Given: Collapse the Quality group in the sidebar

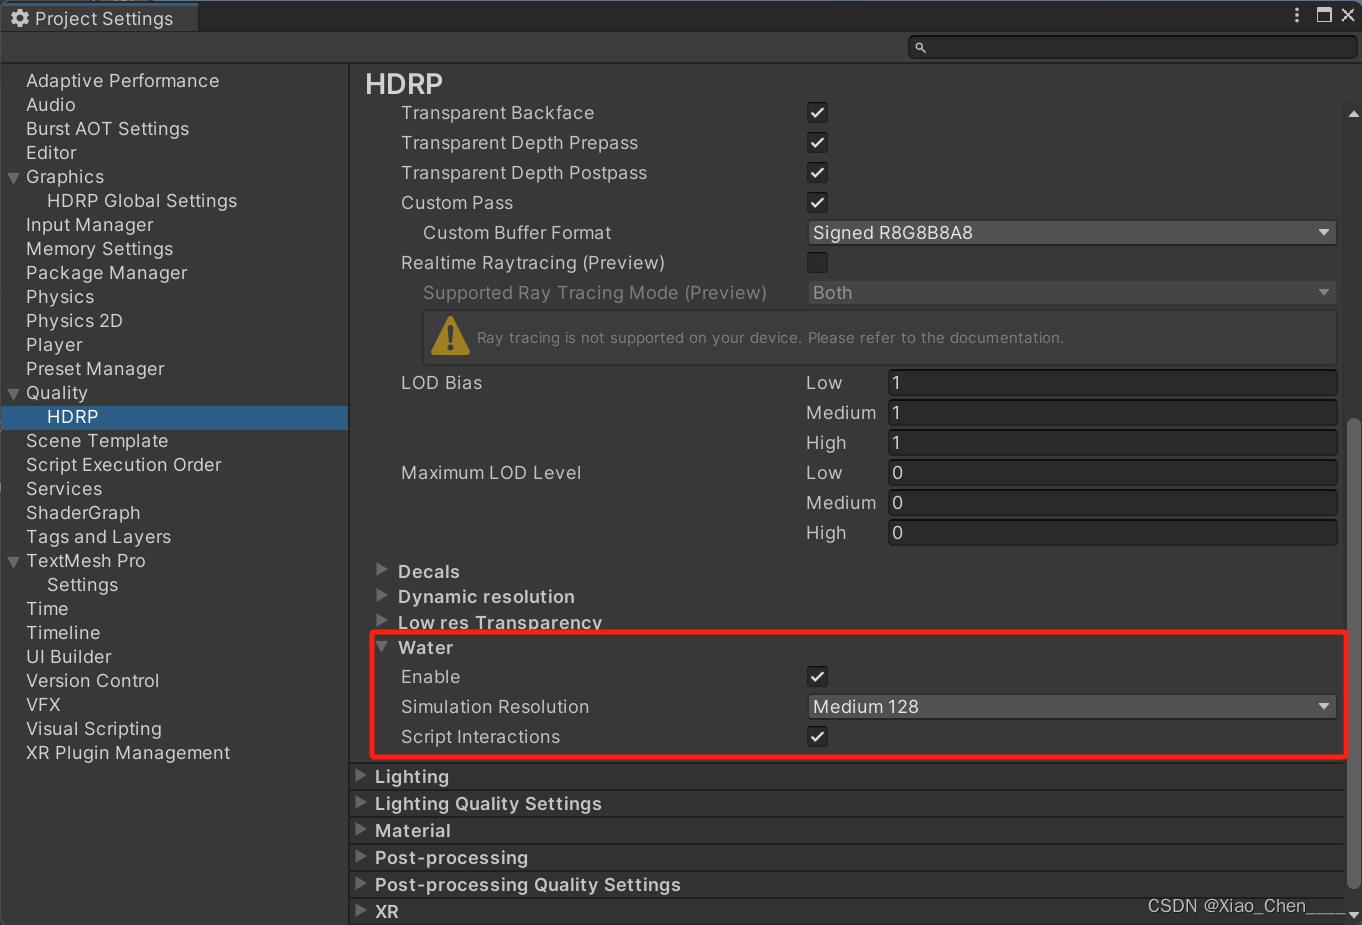Looking at the screenshot, I should coord(14,392).
